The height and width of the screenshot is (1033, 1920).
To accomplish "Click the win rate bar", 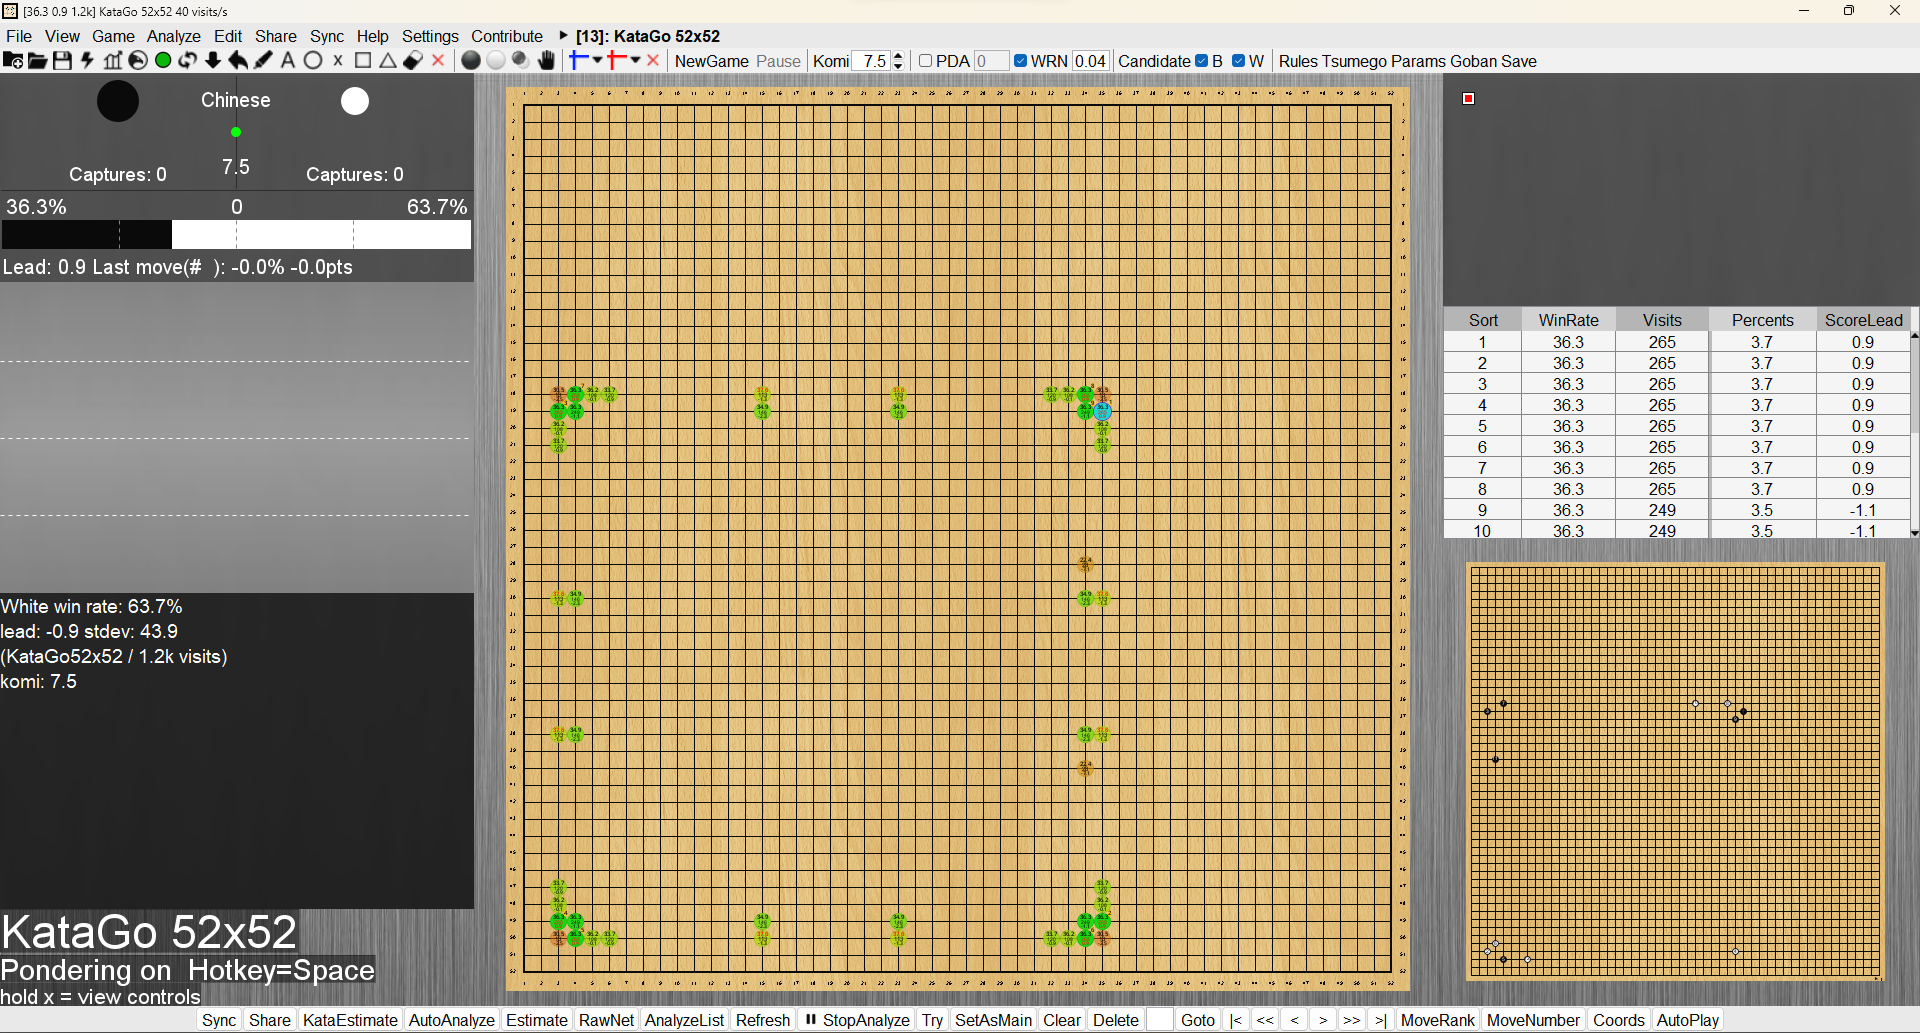I will tap(236, 235).
